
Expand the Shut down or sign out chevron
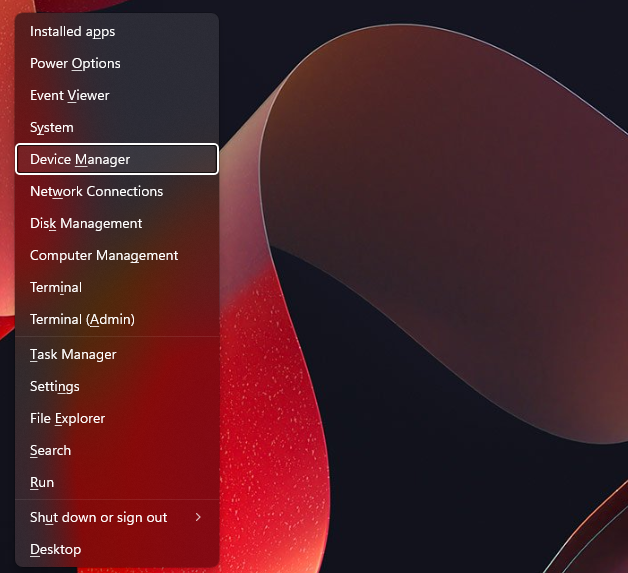(198, 517)
